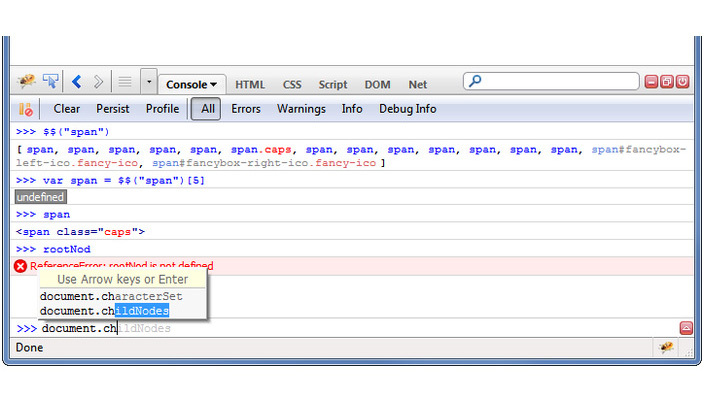Open the Console tab options menu
705x400 pixels.
pos(213,84)
